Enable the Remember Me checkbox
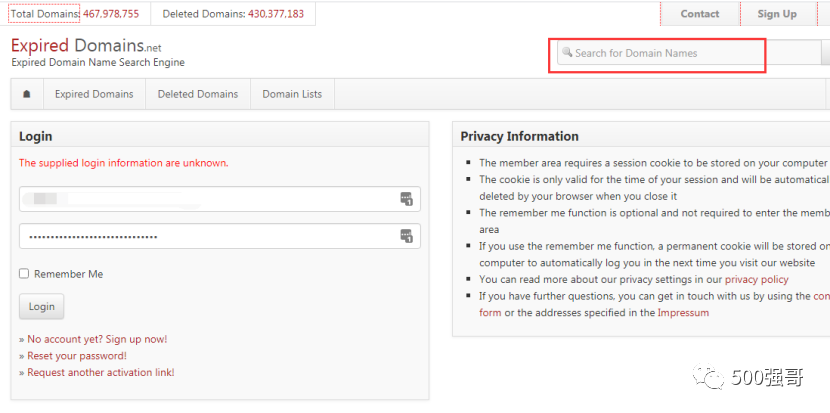The image size is (830, 413). coord(24,274)
